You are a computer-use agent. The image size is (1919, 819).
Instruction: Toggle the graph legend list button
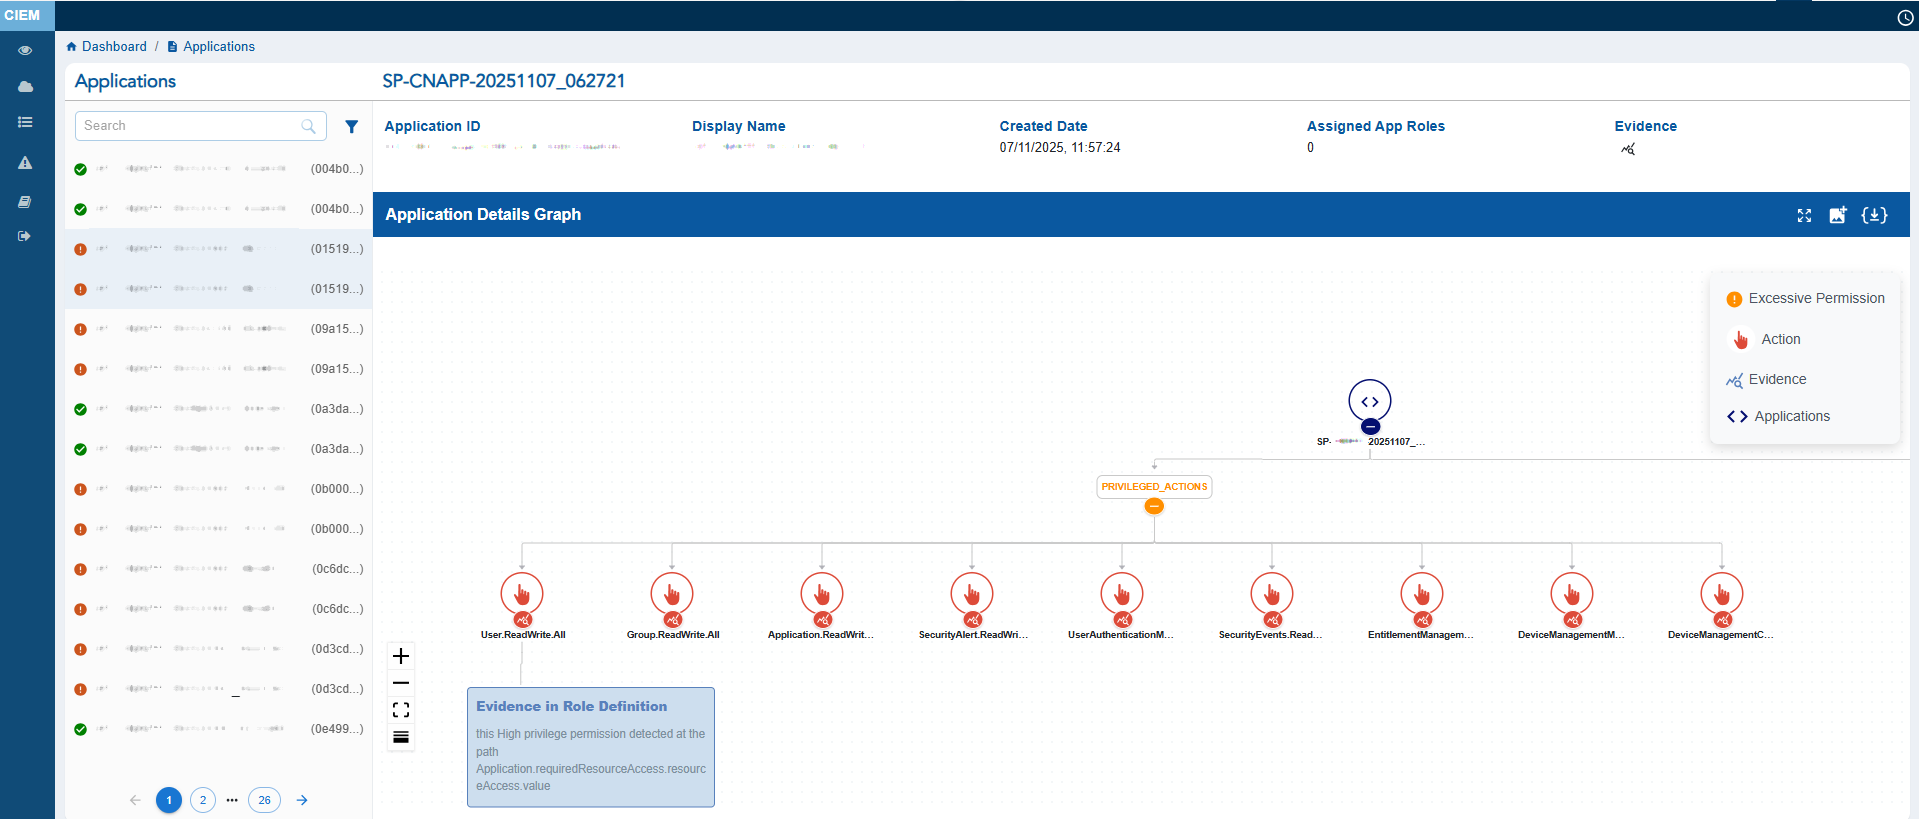tap(401, 737)
